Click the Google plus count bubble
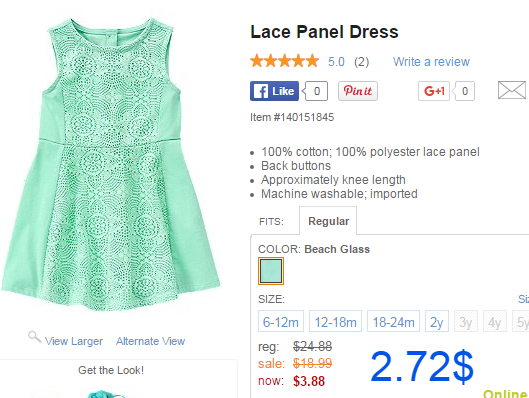 [x=464, y=91]
